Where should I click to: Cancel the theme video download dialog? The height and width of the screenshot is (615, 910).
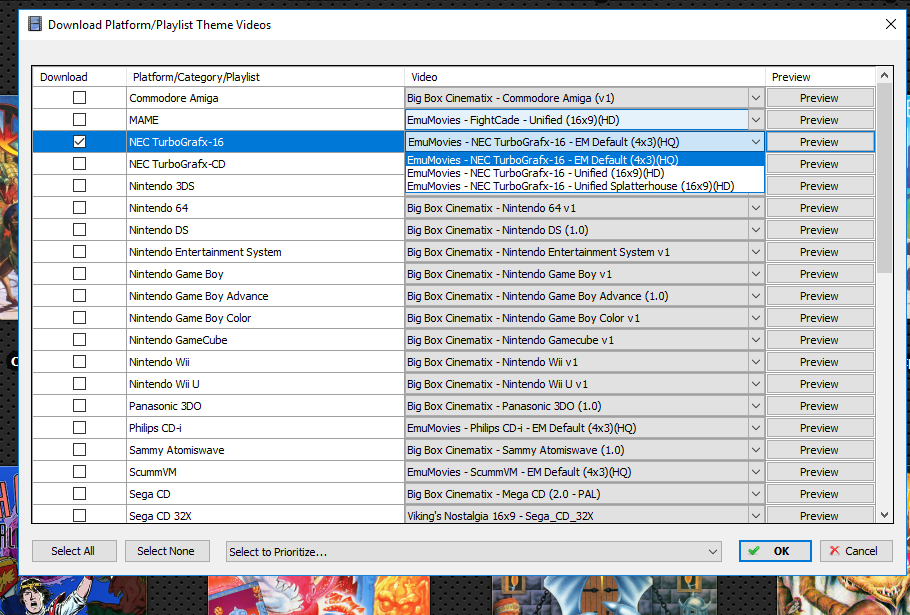[856, 551]
